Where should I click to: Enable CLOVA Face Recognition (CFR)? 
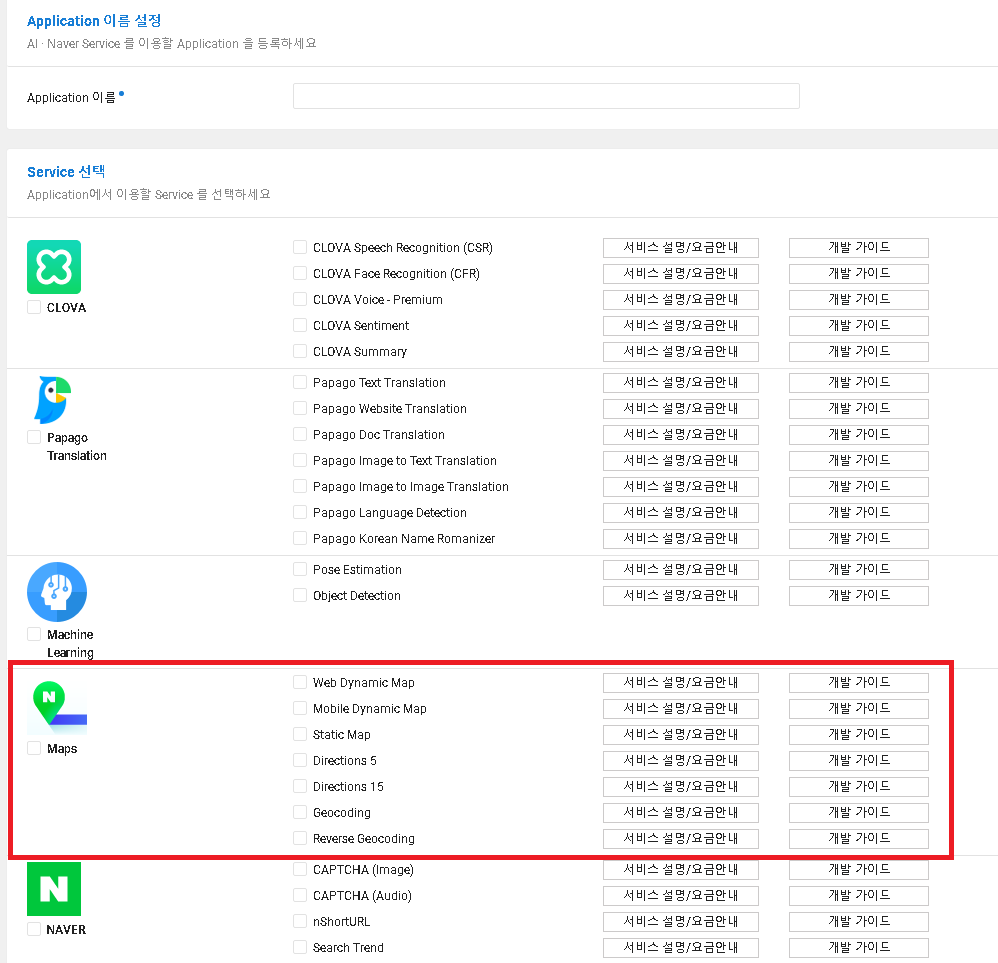point(300,273)
